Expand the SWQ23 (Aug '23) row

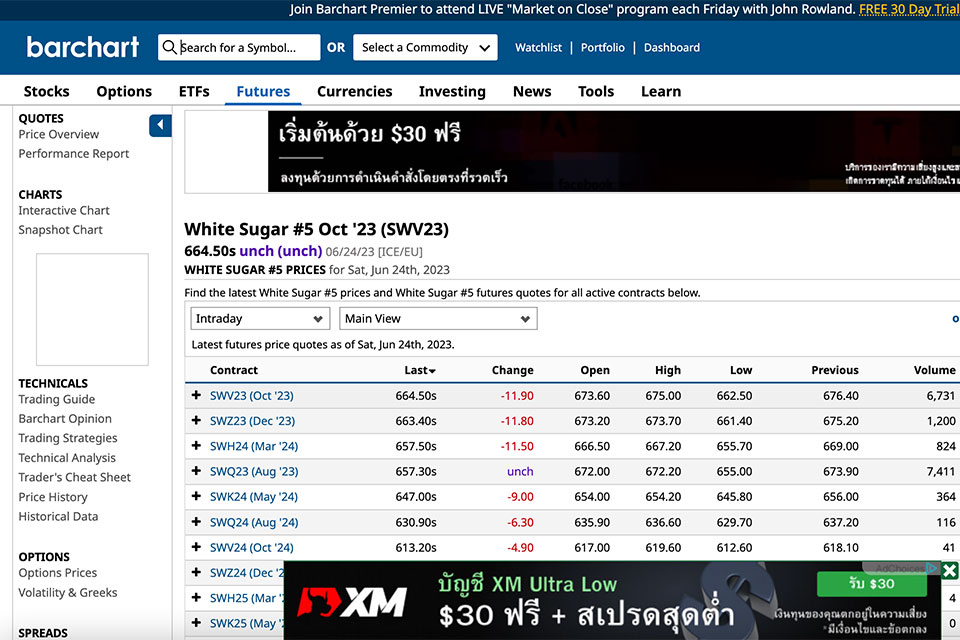tap(196, 471)
